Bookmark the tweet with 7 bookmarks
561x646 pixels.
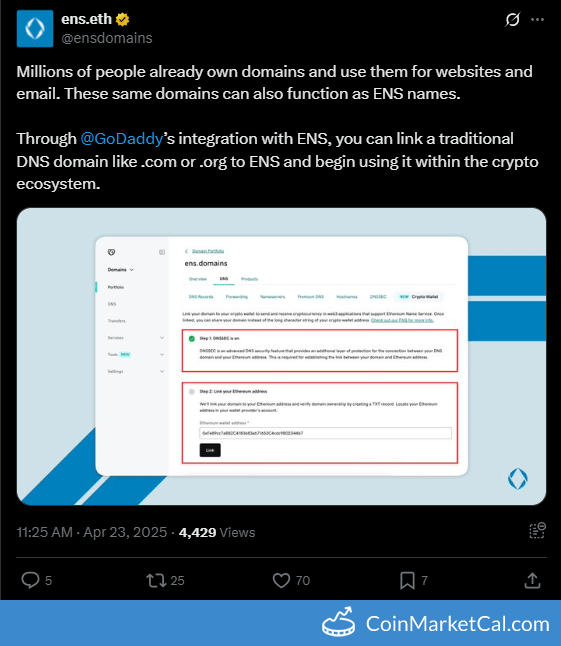[x=407, y=580]
